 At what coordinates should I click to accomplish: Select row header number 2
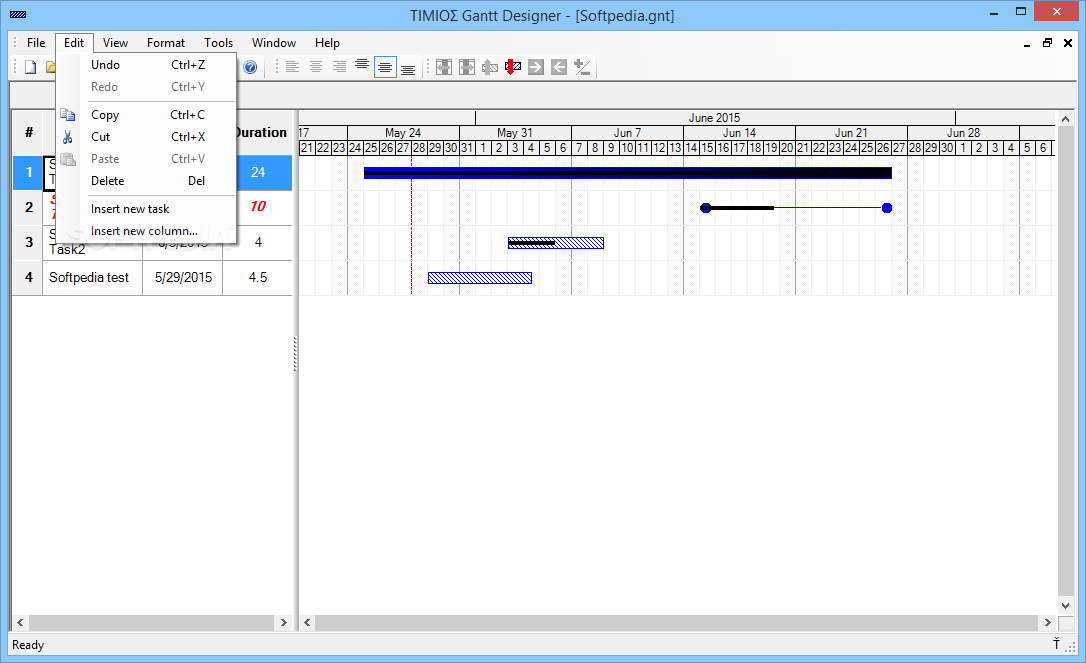tap(28, 207)
